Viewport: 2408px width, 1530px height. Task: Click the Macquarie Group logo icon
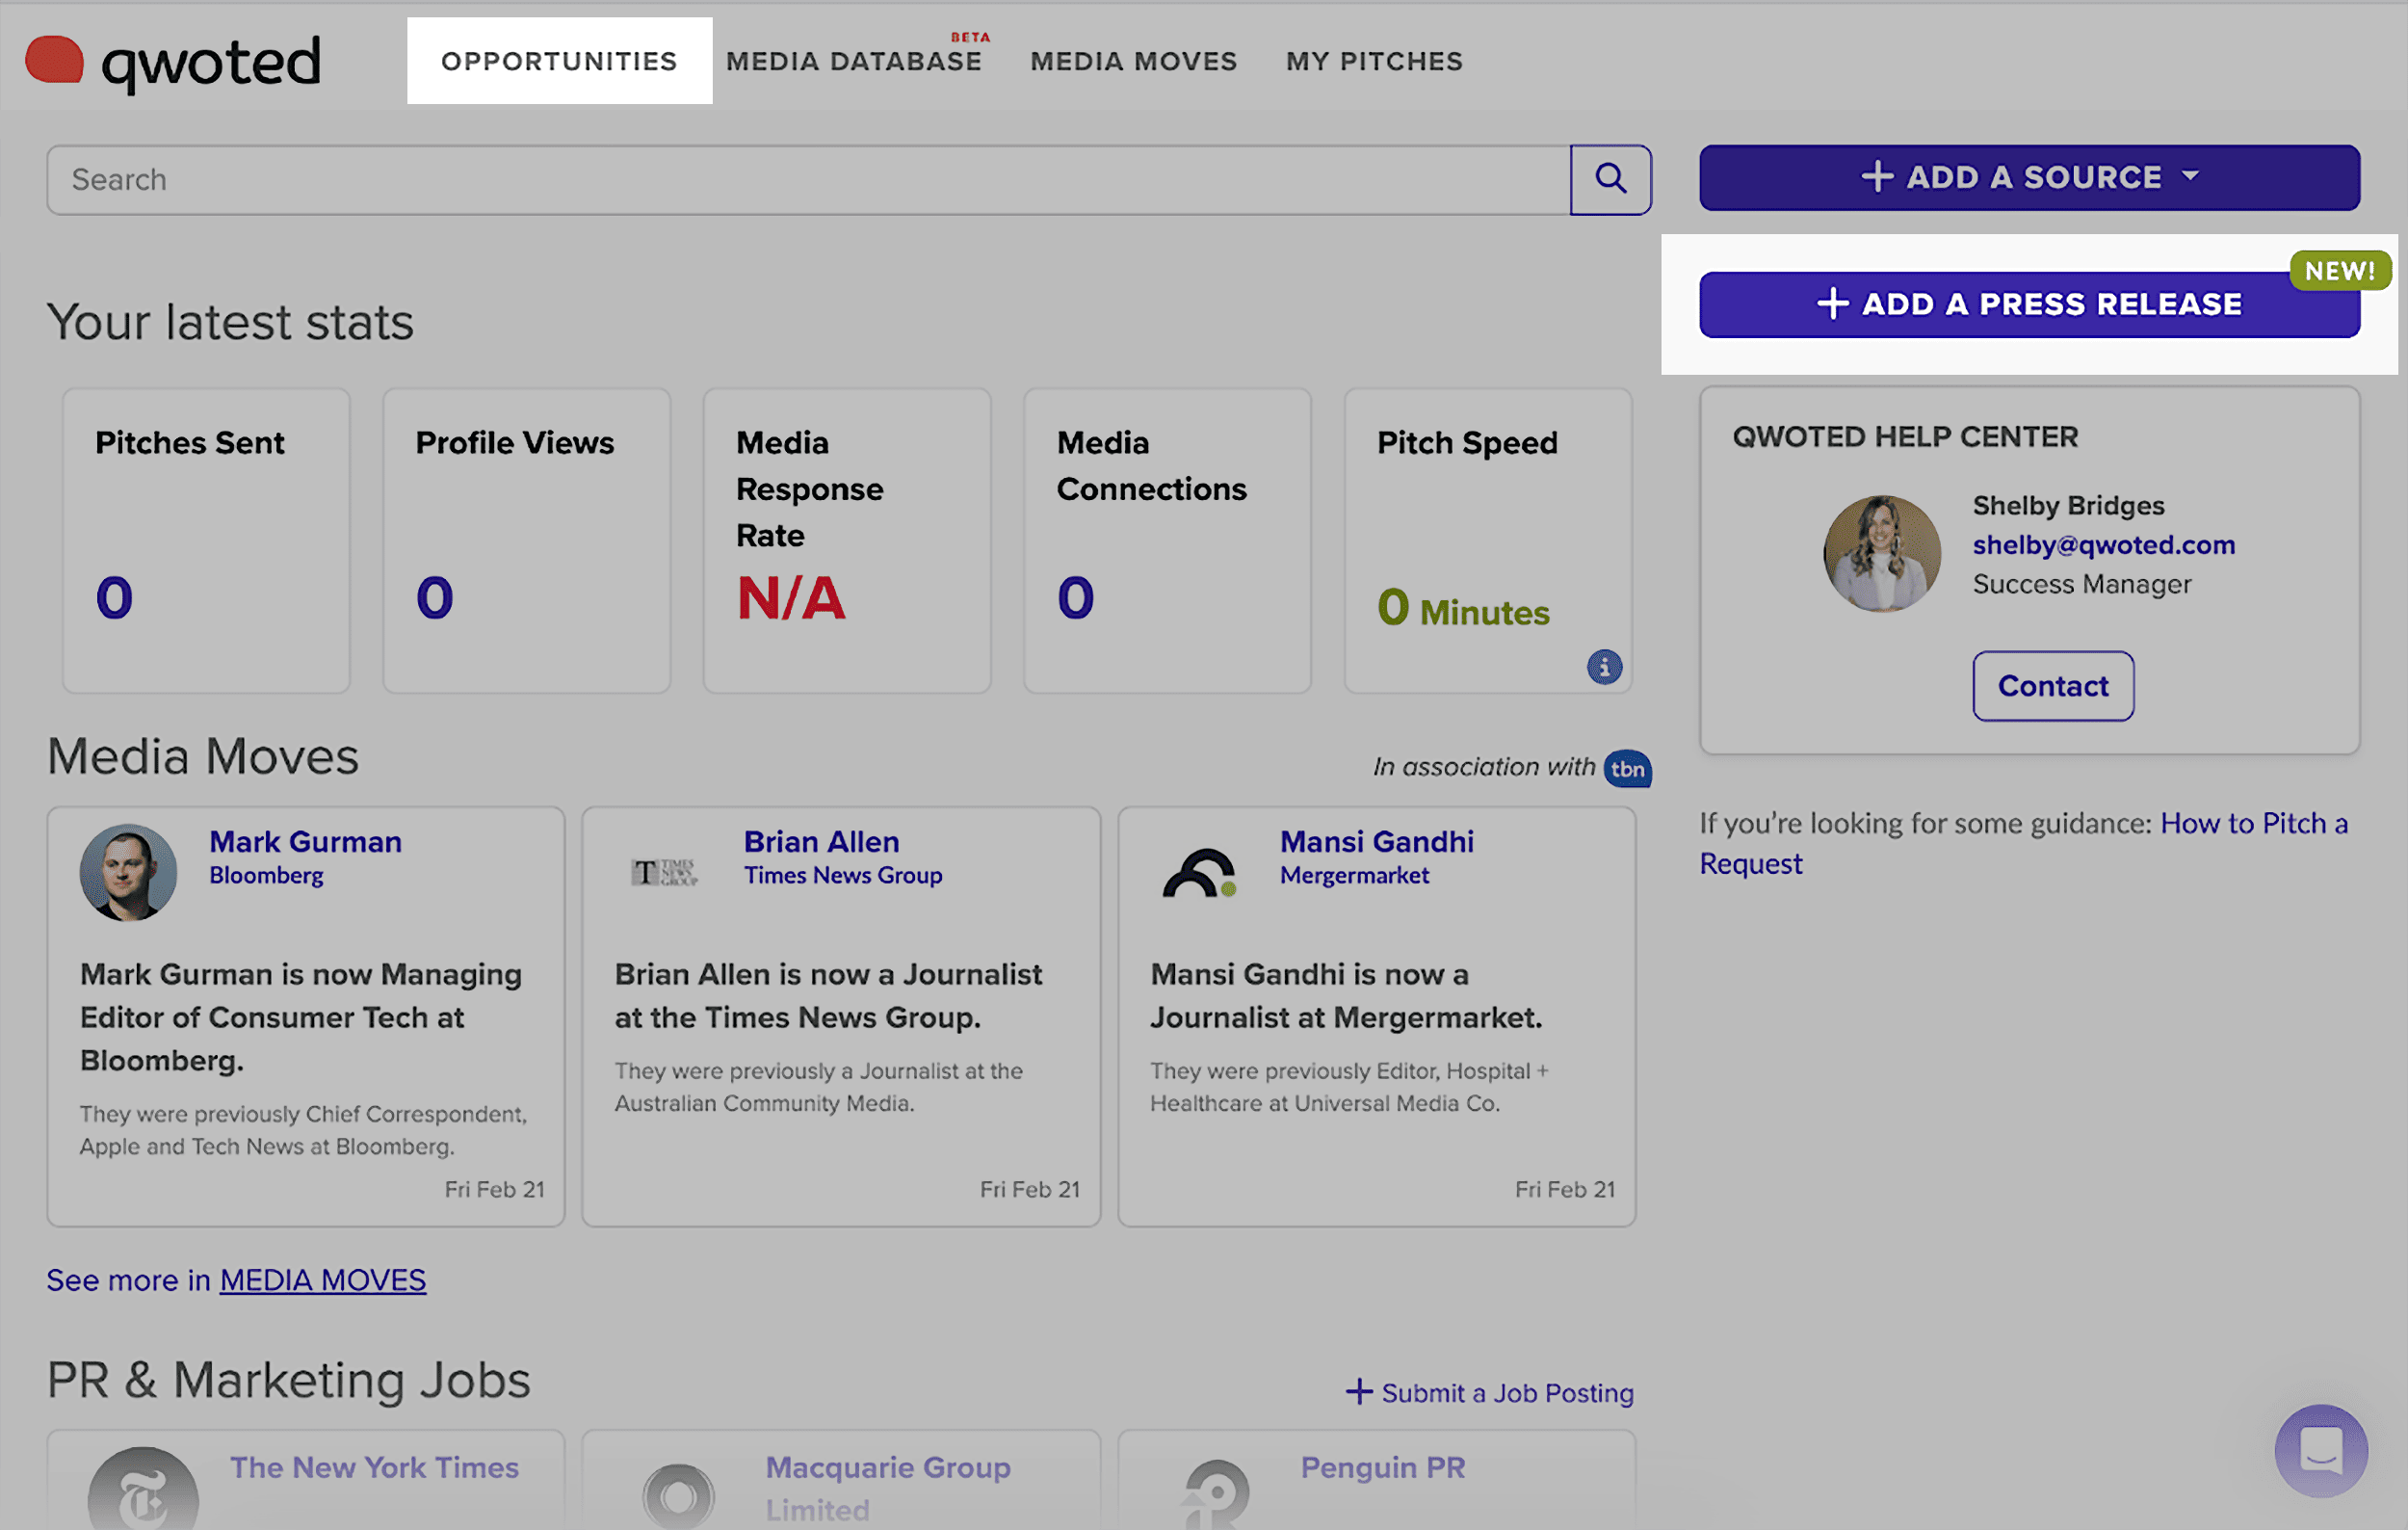click(678, 1495)
